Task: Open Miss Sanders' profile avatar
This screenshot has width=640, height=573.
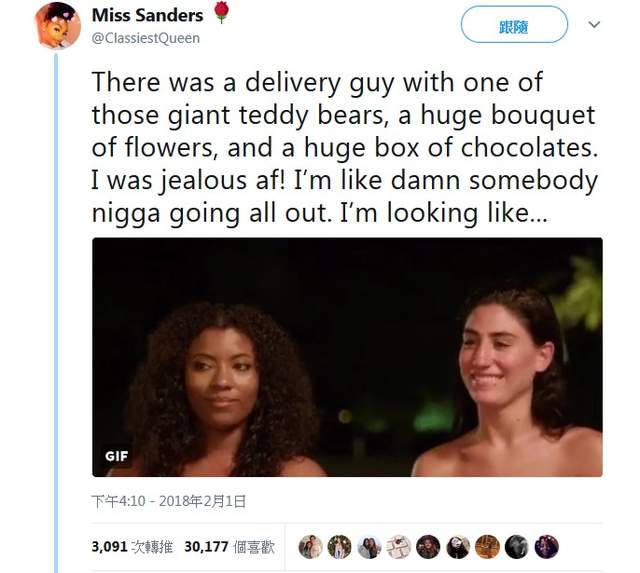Action: pyautogui.click(x=57, y=25)
